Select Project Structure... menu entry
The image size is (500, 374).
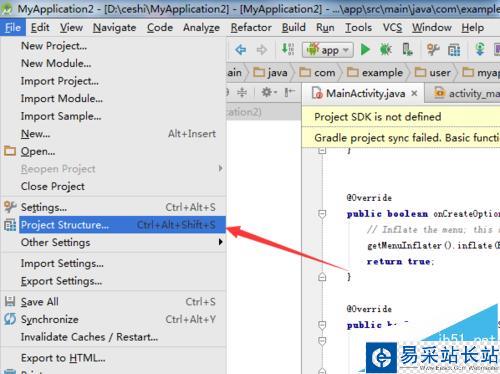click(x=113, y=225)
